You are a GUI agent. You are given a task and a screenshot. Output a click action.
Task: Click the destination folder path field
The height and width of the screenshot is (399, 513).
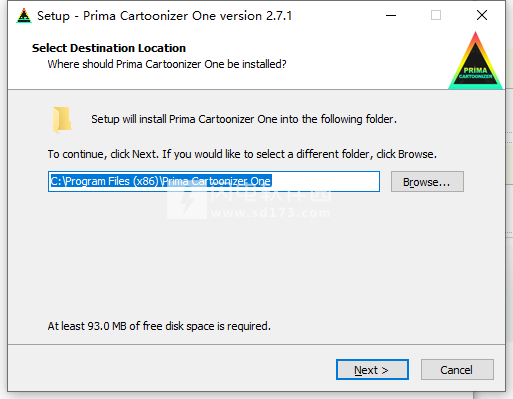214,182
